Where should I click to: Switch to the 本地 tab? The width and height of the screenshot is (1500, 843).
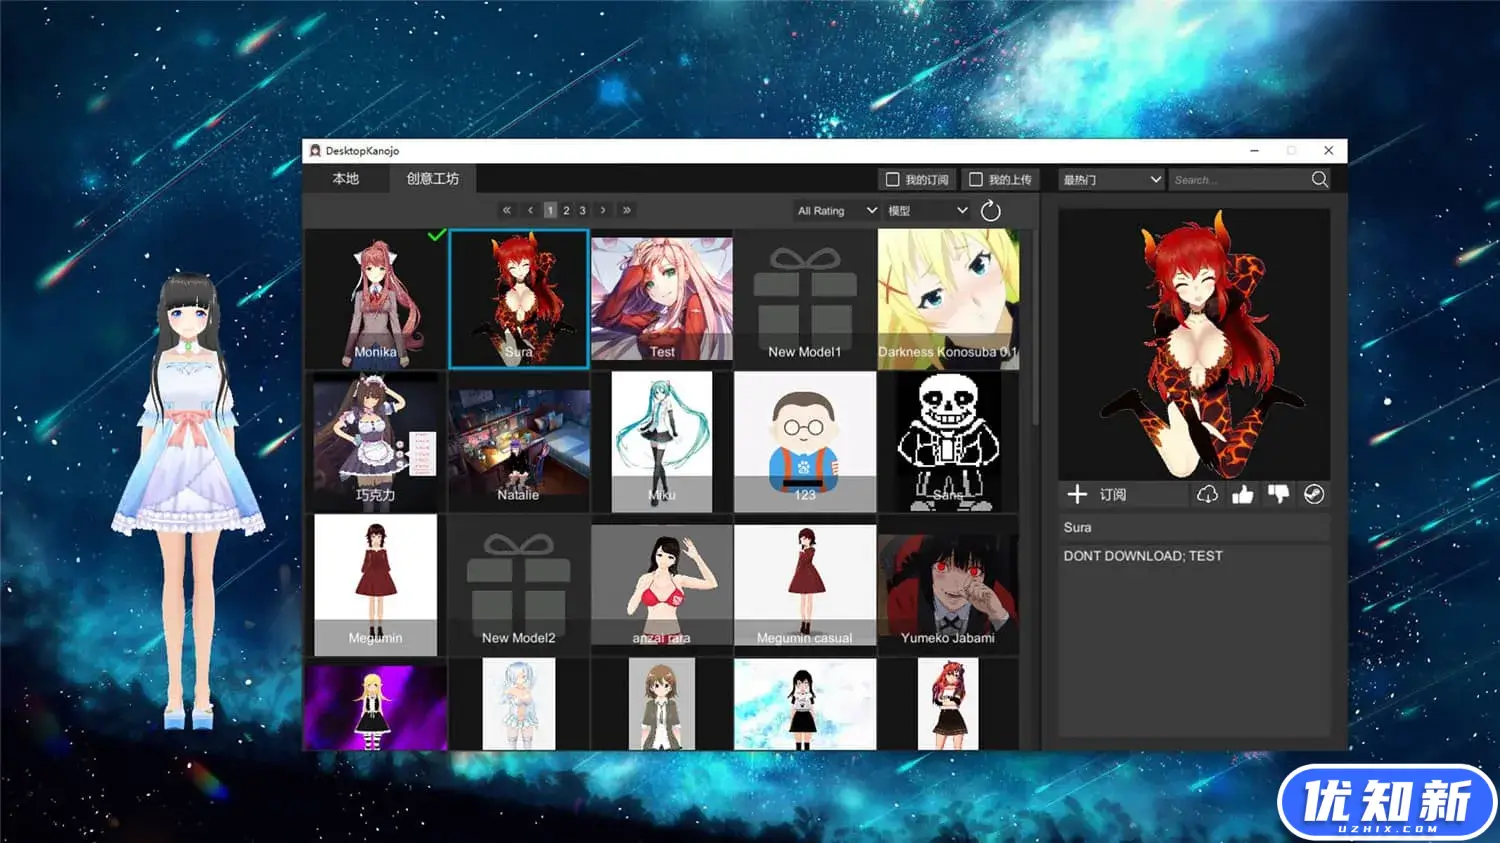pyautogui.click(x=345, y=179)
